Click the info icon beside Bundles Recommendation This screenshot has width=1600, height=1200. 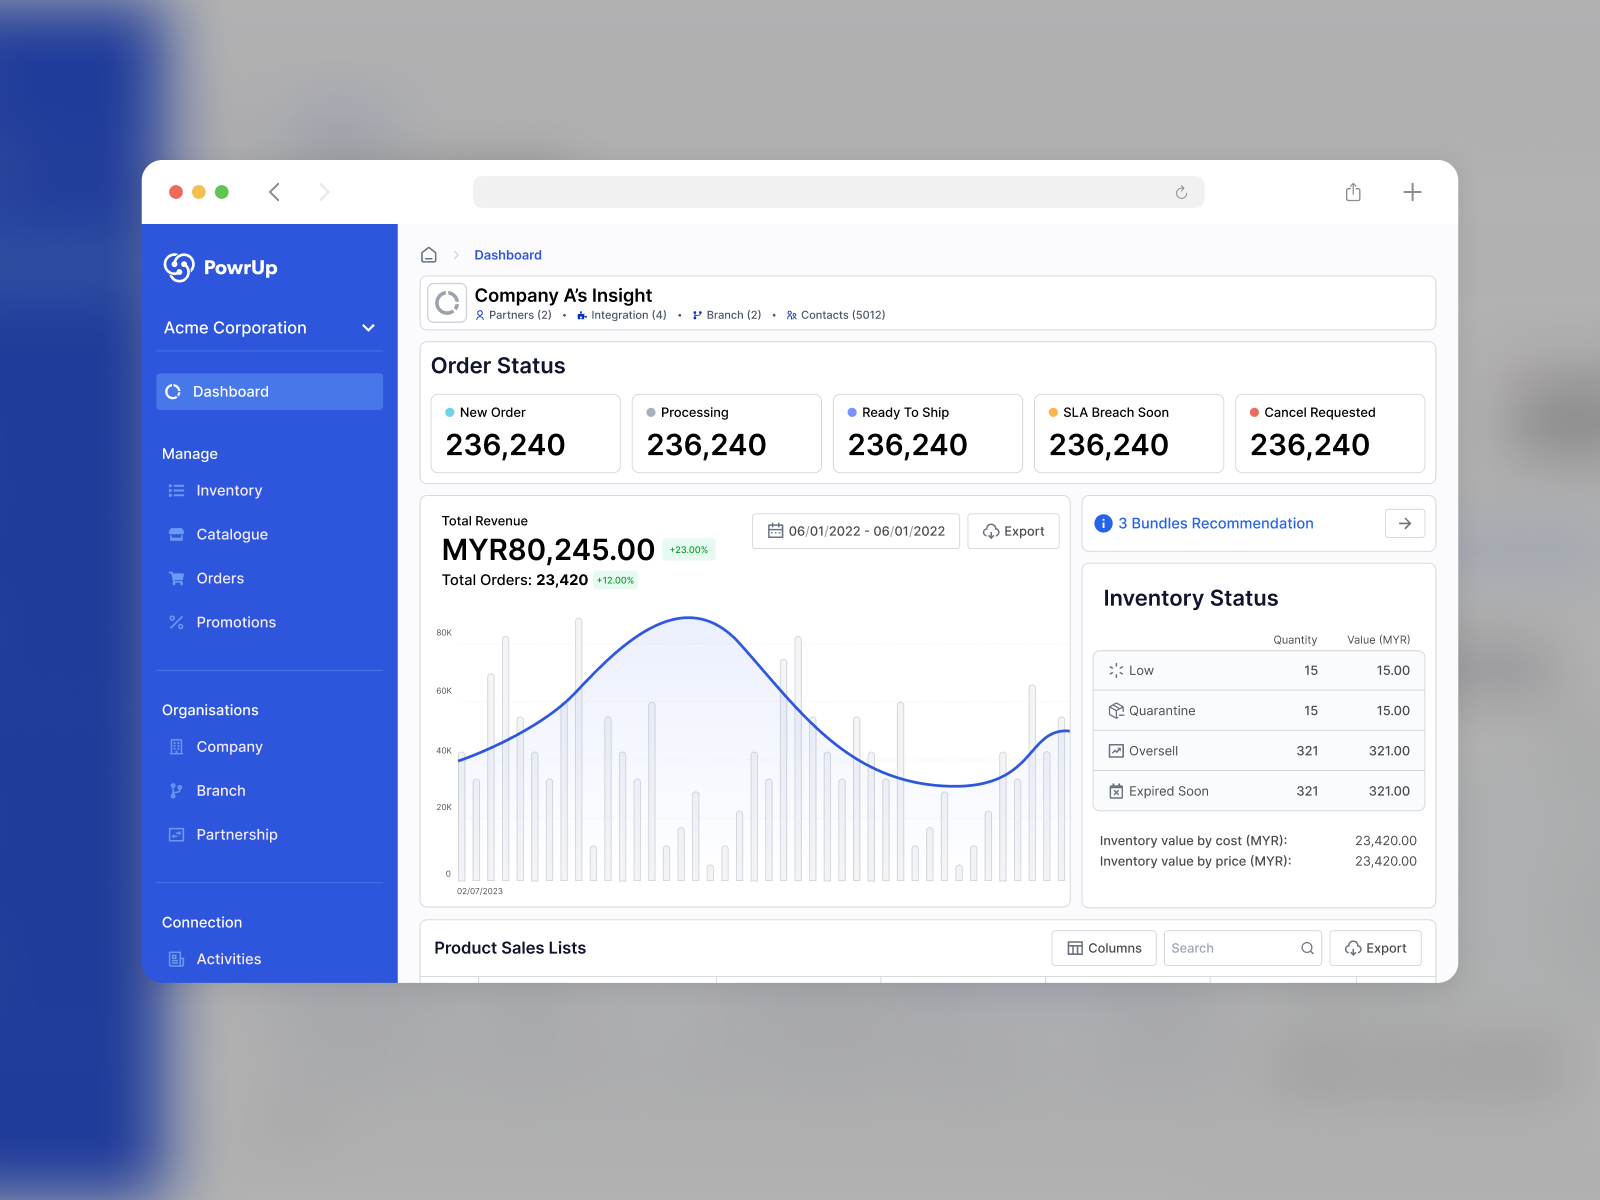click(x=1104, y=524)
